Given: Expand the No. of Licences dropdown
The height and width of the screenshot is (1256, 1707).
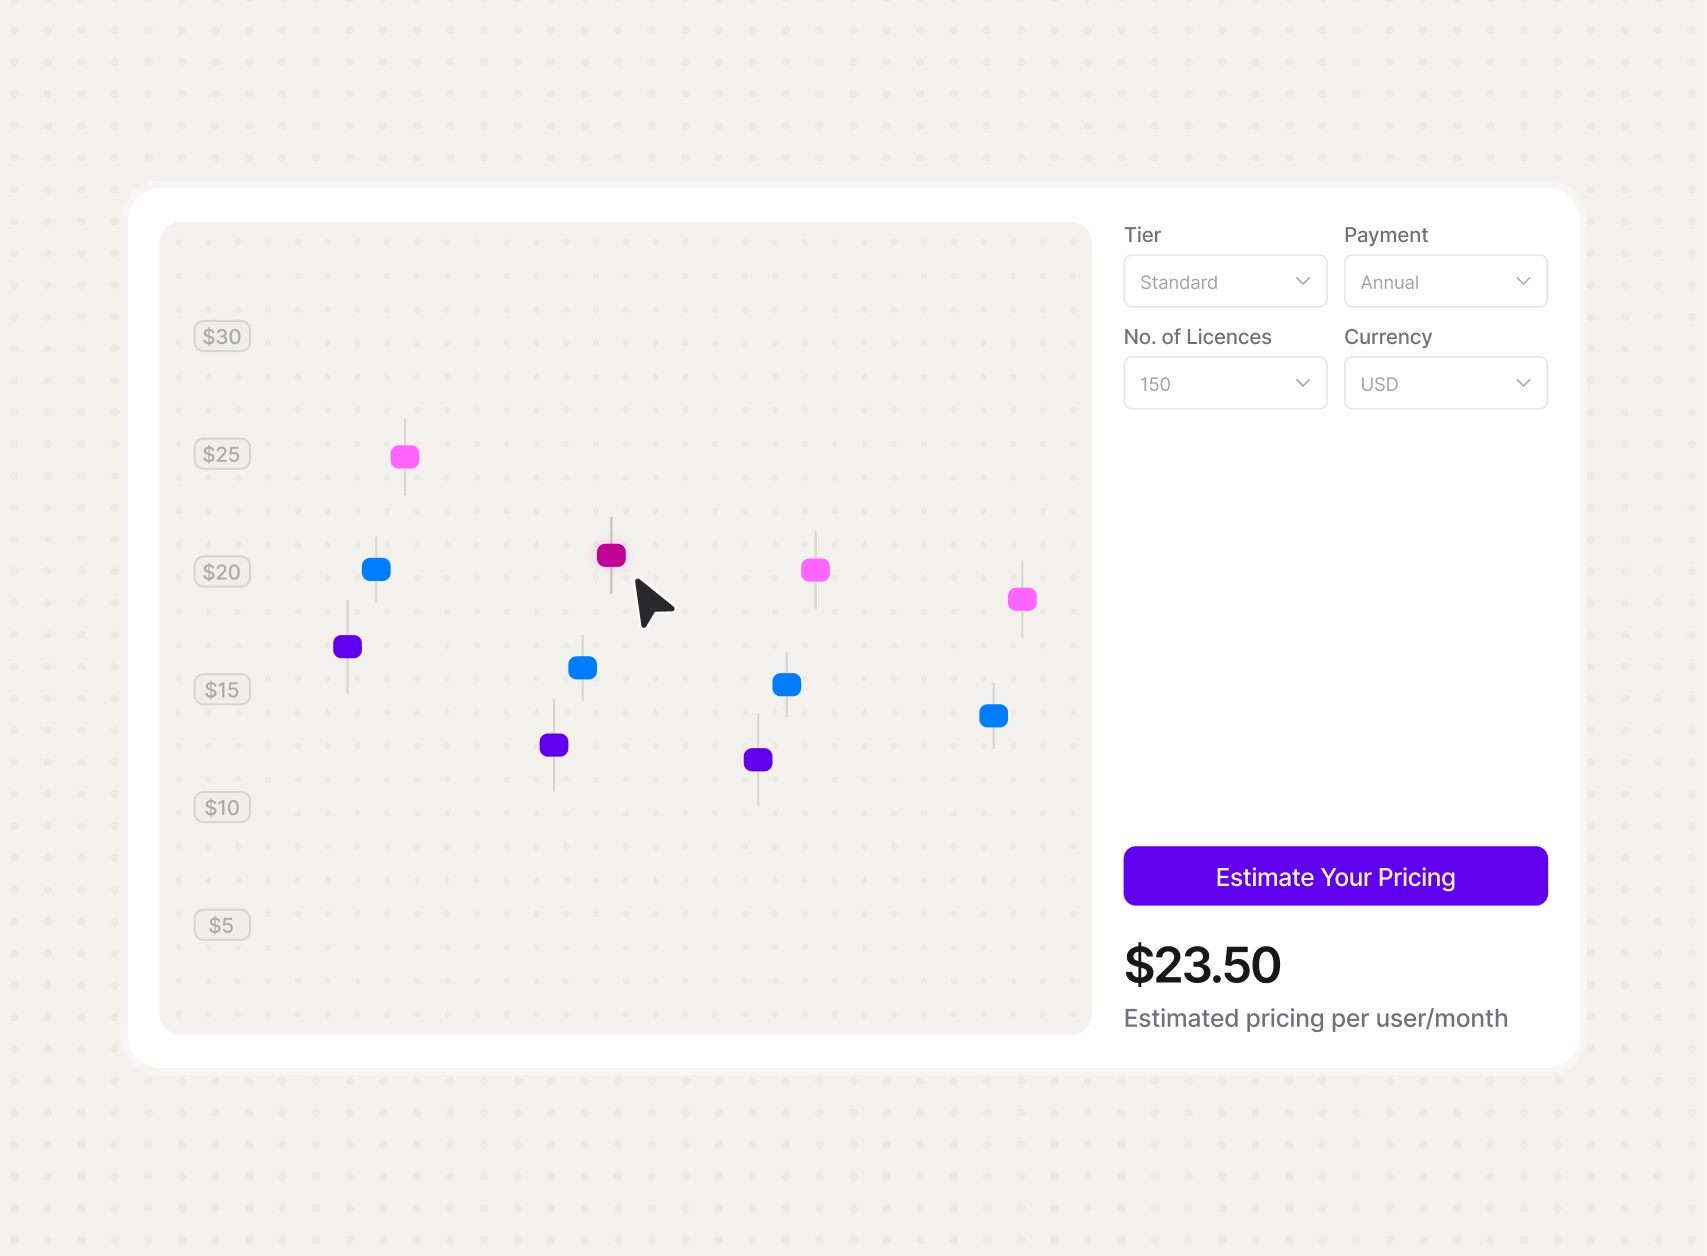Looking at the screenshot, I should (x=1225, y=383).
